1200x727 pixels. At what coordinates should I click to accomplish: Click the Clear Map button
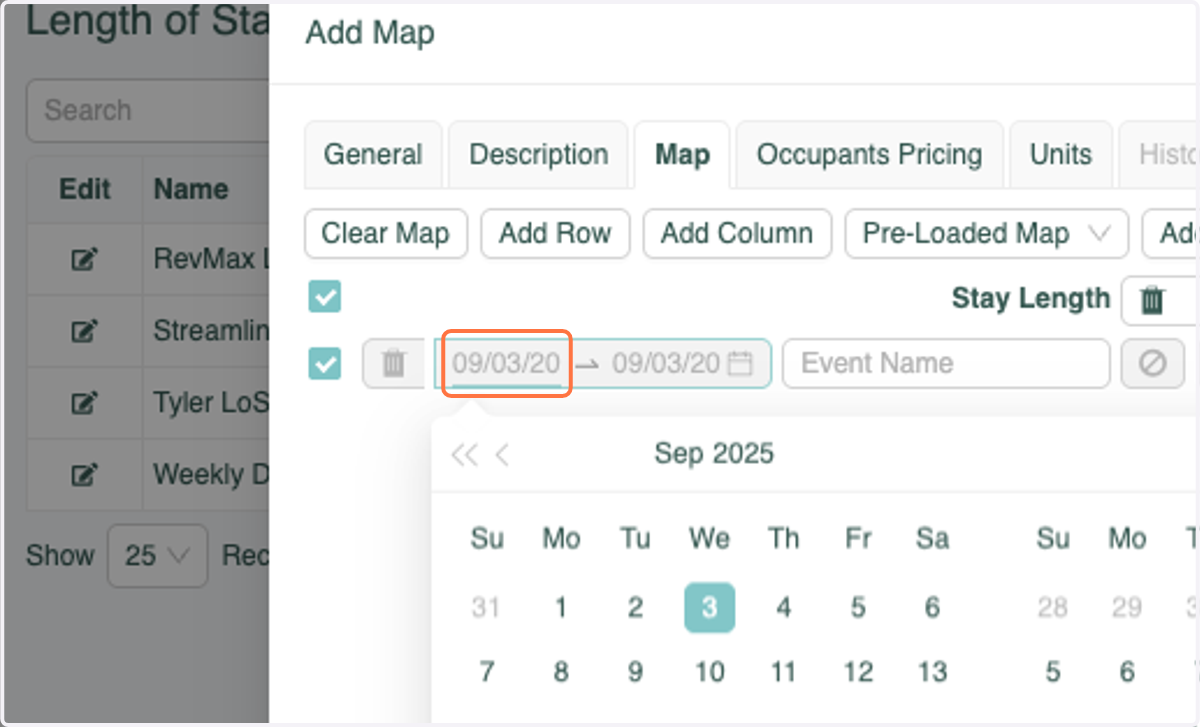[x=386, y=234]
